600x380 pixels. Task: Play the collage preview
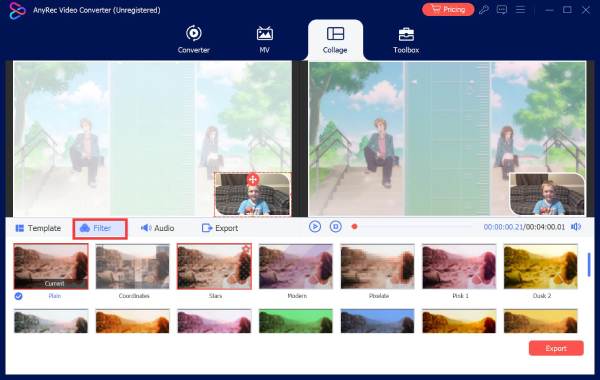point(315,227)
